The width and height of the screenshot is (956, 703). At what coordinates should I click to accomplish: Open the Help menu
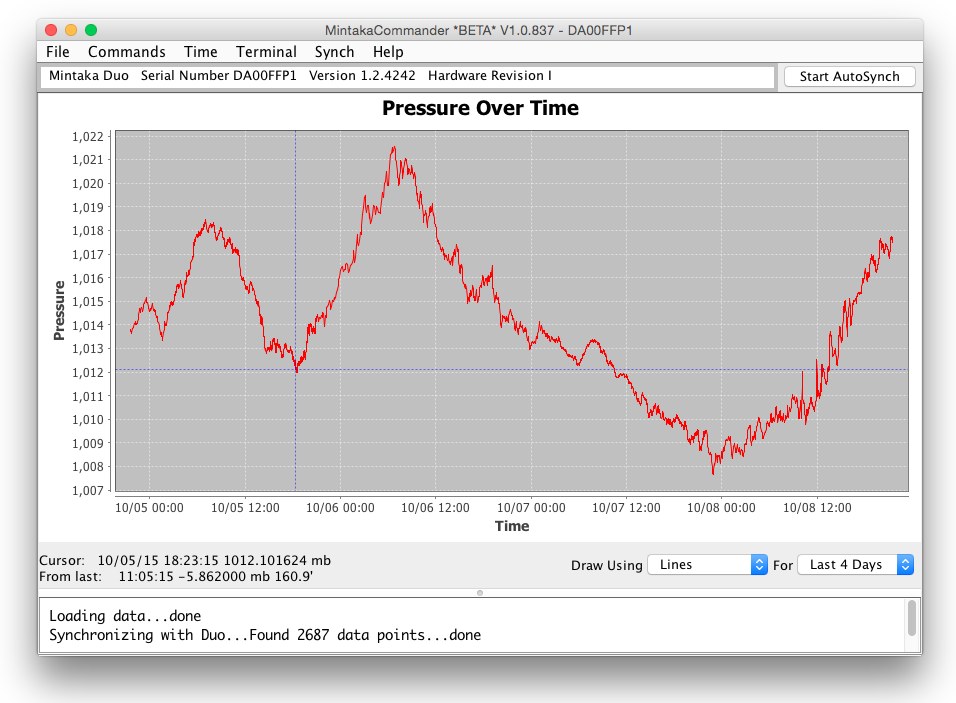tap(388, 52)
